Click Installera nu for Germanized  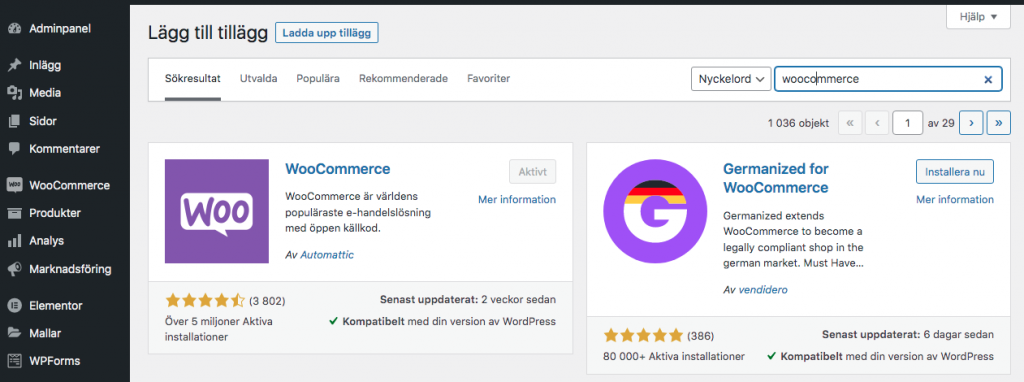pyautogui.click(x=954, y=172)
